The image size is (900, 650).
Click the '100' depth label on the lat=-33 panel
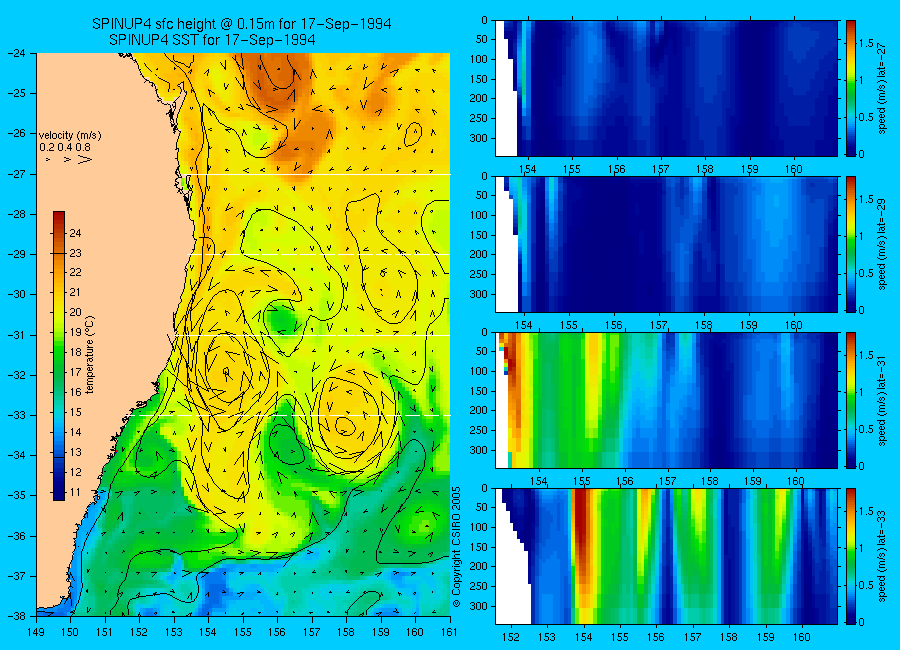click(x=479, y=527)
